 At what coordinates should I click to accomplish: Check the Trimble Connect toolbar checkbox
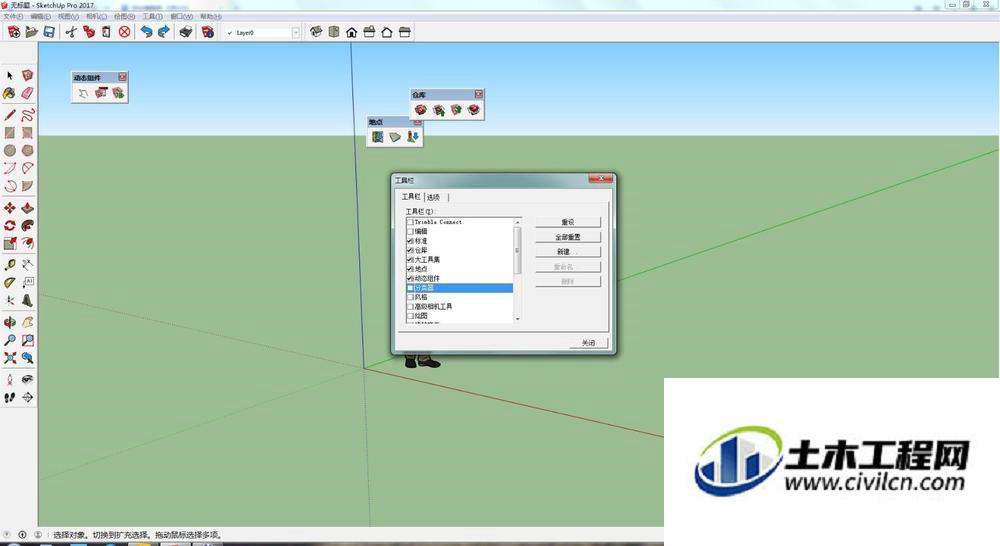tap(410, 222)
